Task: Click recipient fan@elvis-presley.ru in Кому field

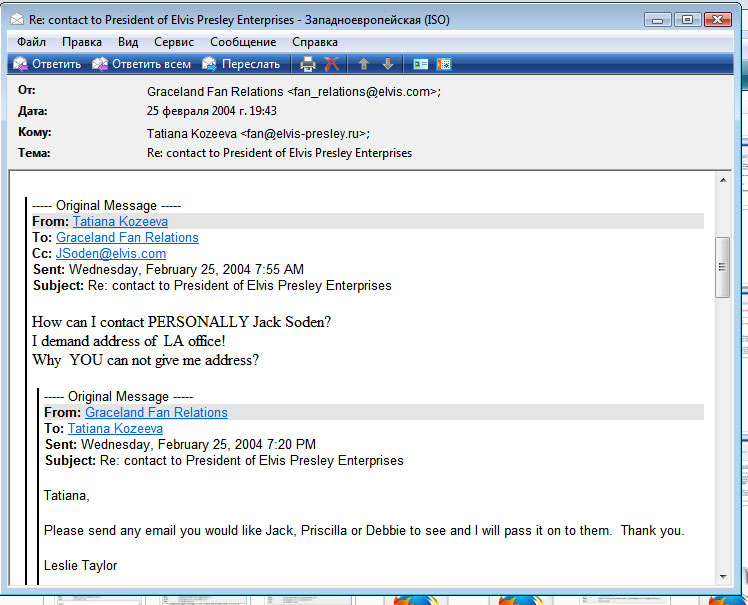Action: (x=303, y=134)
